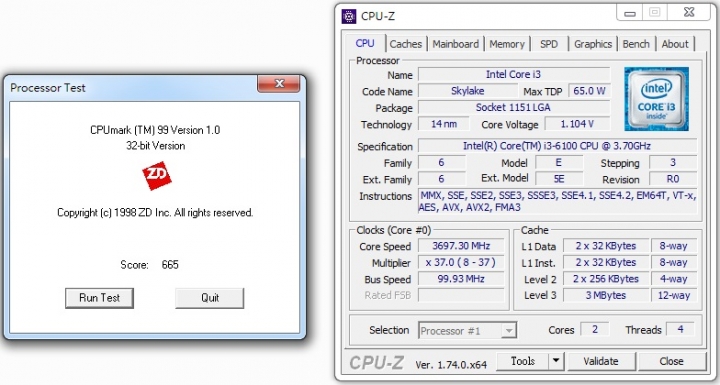
Task: Close the Processor Test window
Action: 279,84
